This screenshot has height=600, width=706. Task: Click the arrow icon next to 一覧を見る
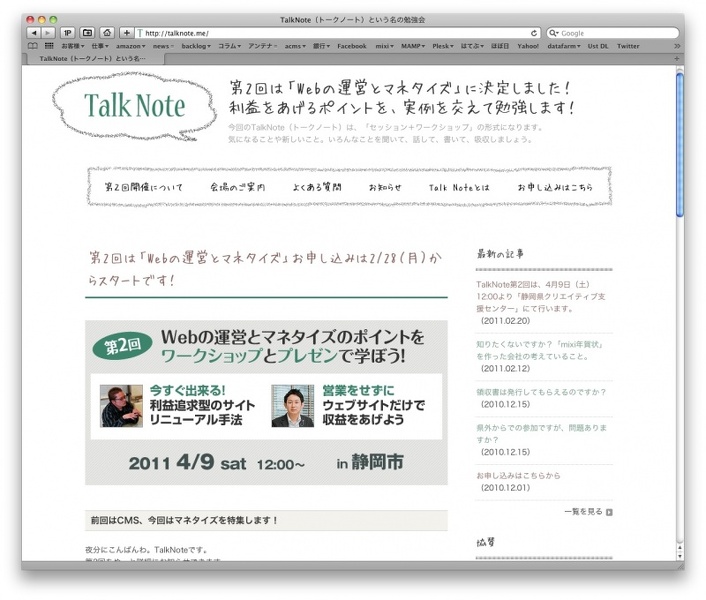click(x=609, y=512)
